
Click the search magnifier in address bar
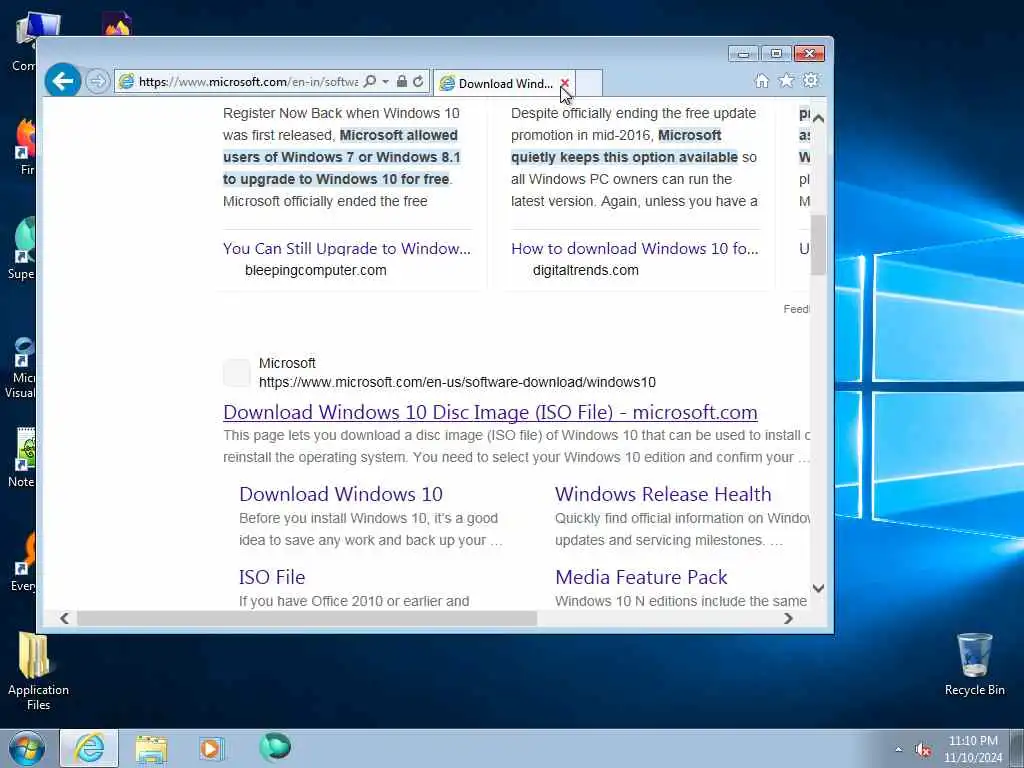click(x=370, y=82)
